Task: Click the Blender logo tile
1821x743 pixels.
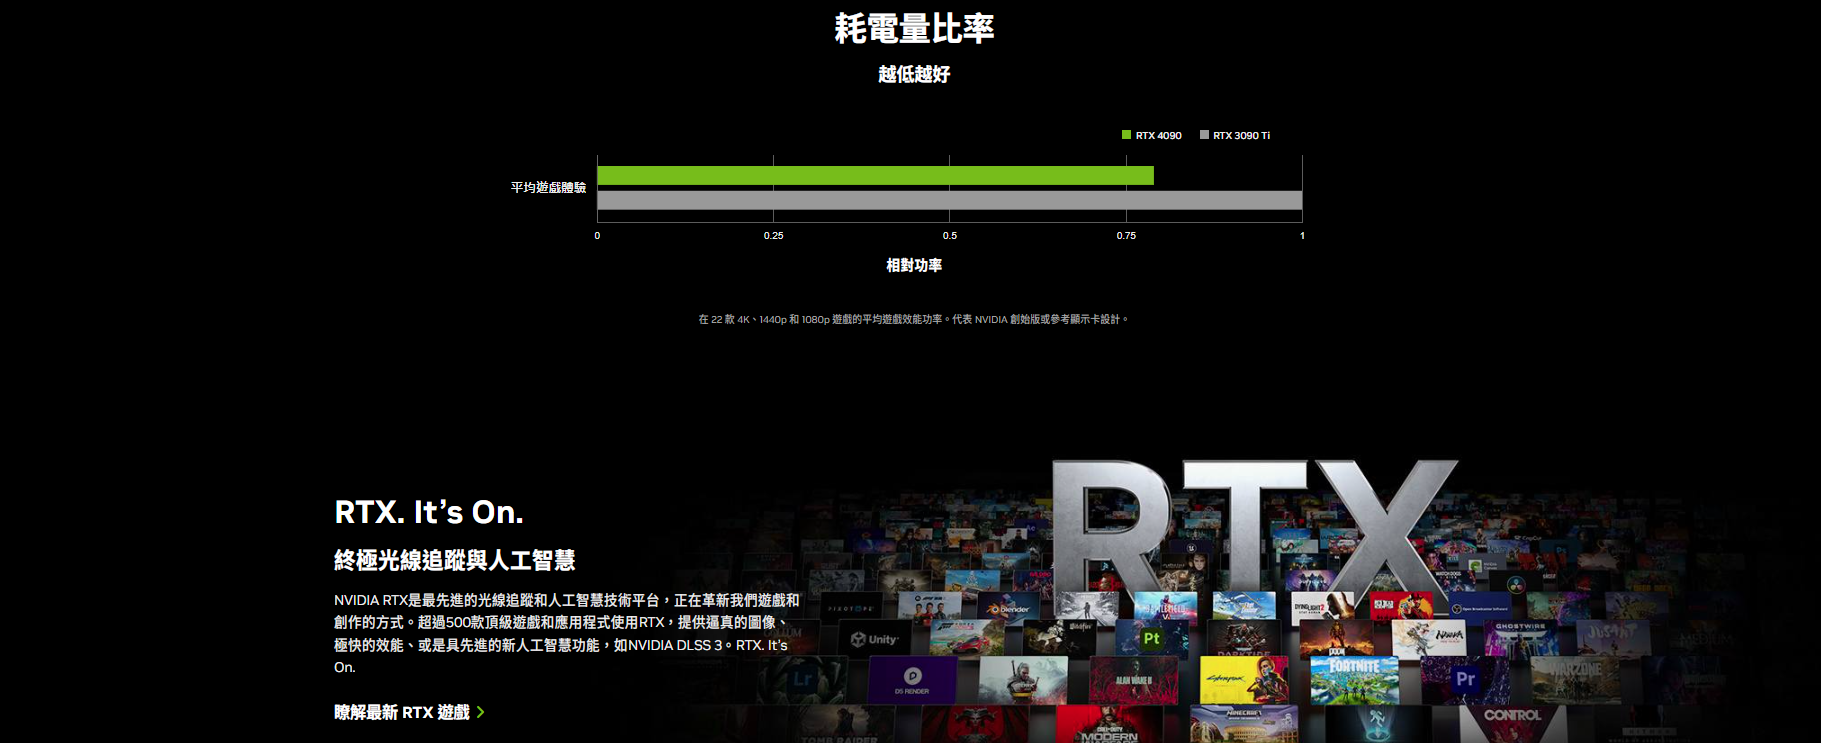Action: click(1009, 609)
